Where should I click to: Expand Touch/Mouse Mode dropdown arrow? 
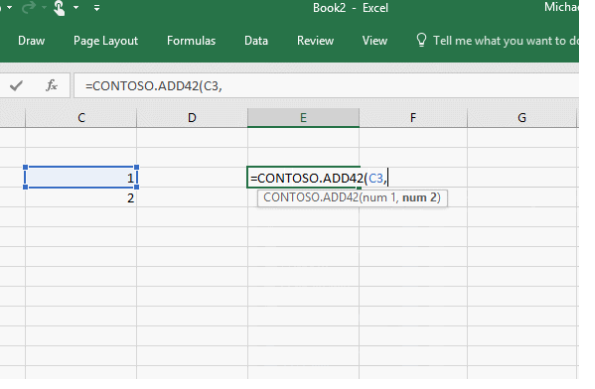pos(76,7)
